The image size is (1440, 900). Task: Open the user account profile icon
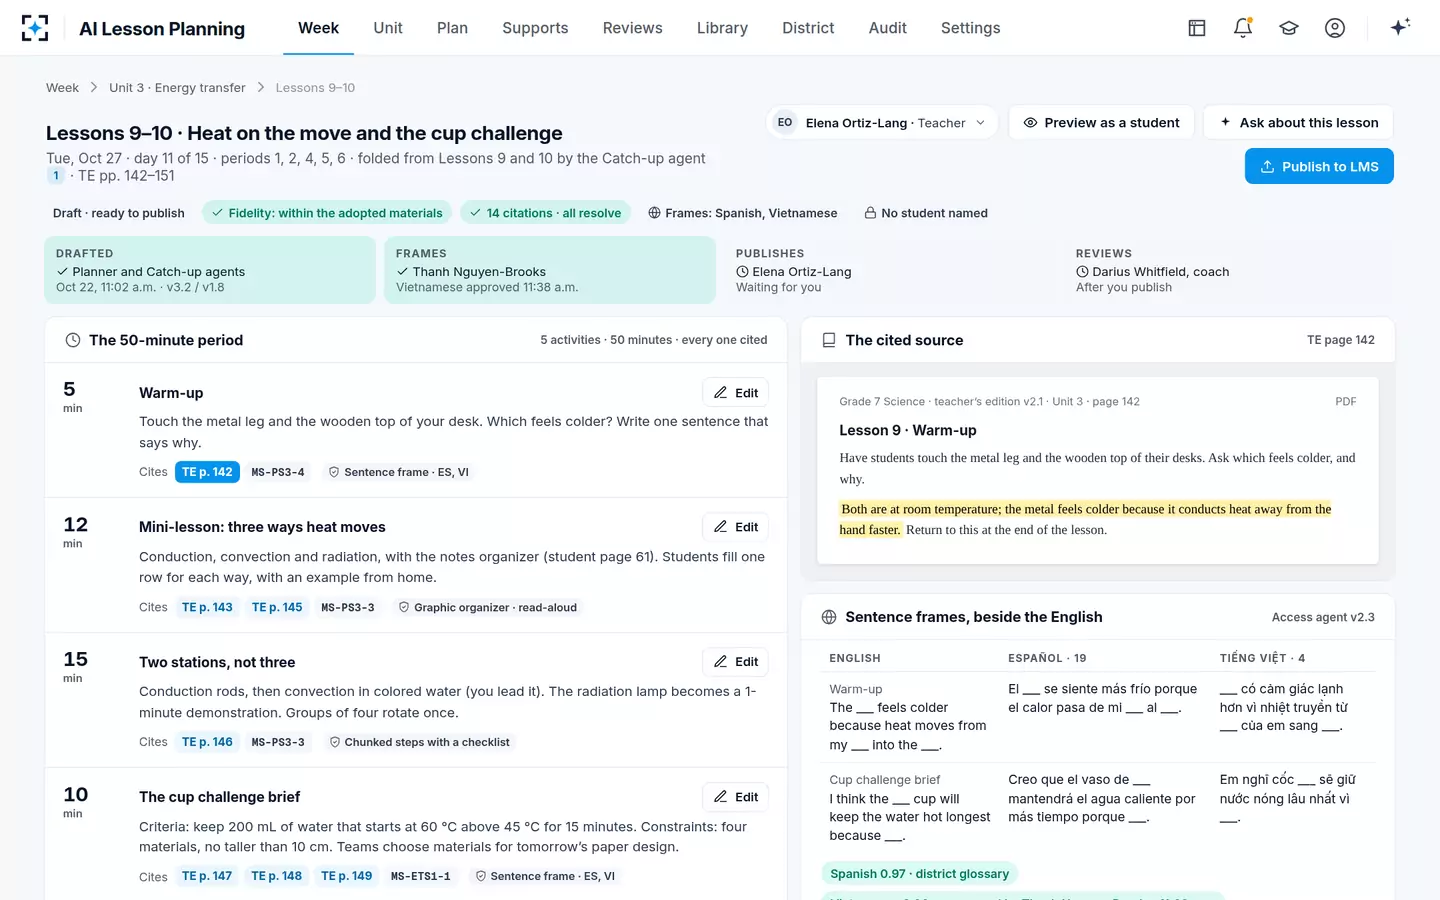pos(1335,28)
